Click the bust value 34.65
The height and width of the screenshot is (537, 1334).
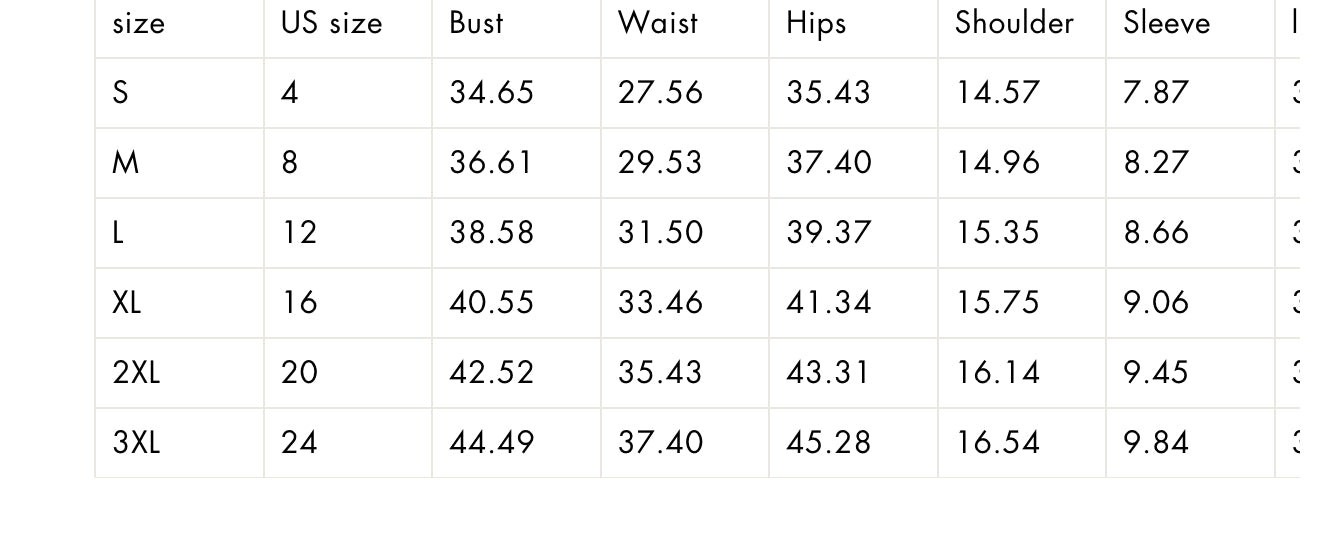[492, 93]
